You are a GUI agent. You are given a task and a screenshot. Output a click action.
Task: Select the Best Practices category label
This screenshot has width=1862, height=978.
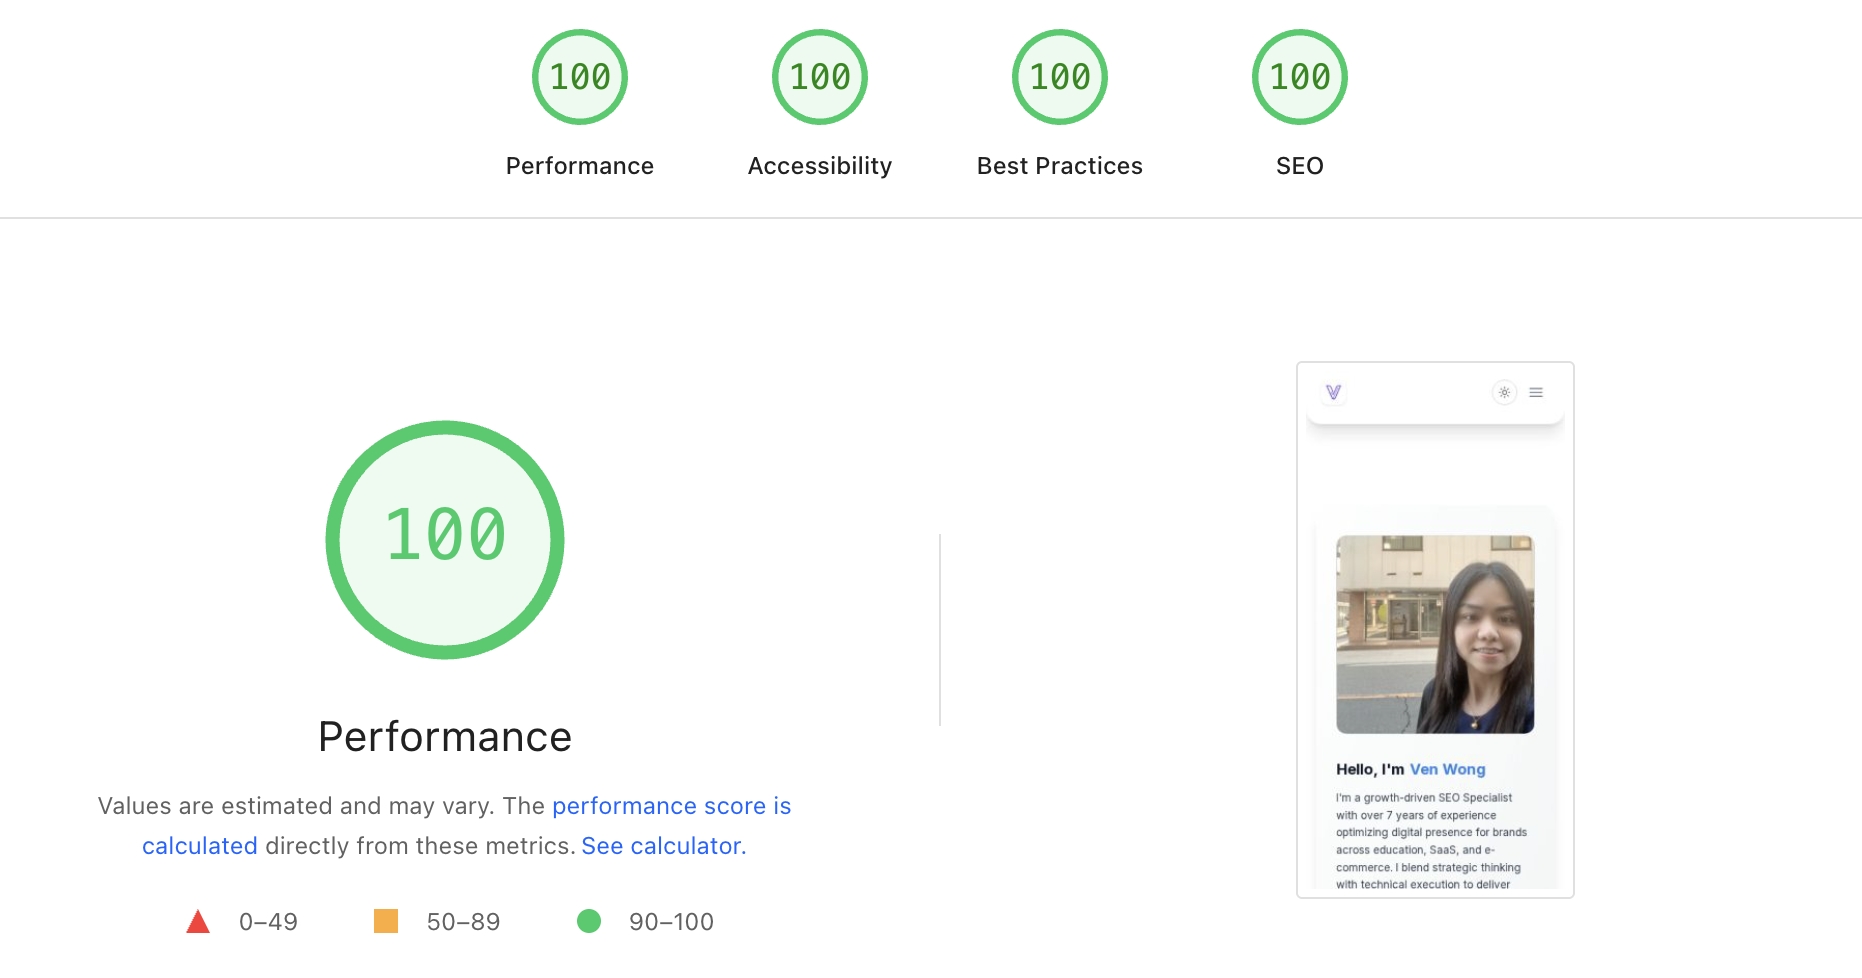pos(1059,165)
